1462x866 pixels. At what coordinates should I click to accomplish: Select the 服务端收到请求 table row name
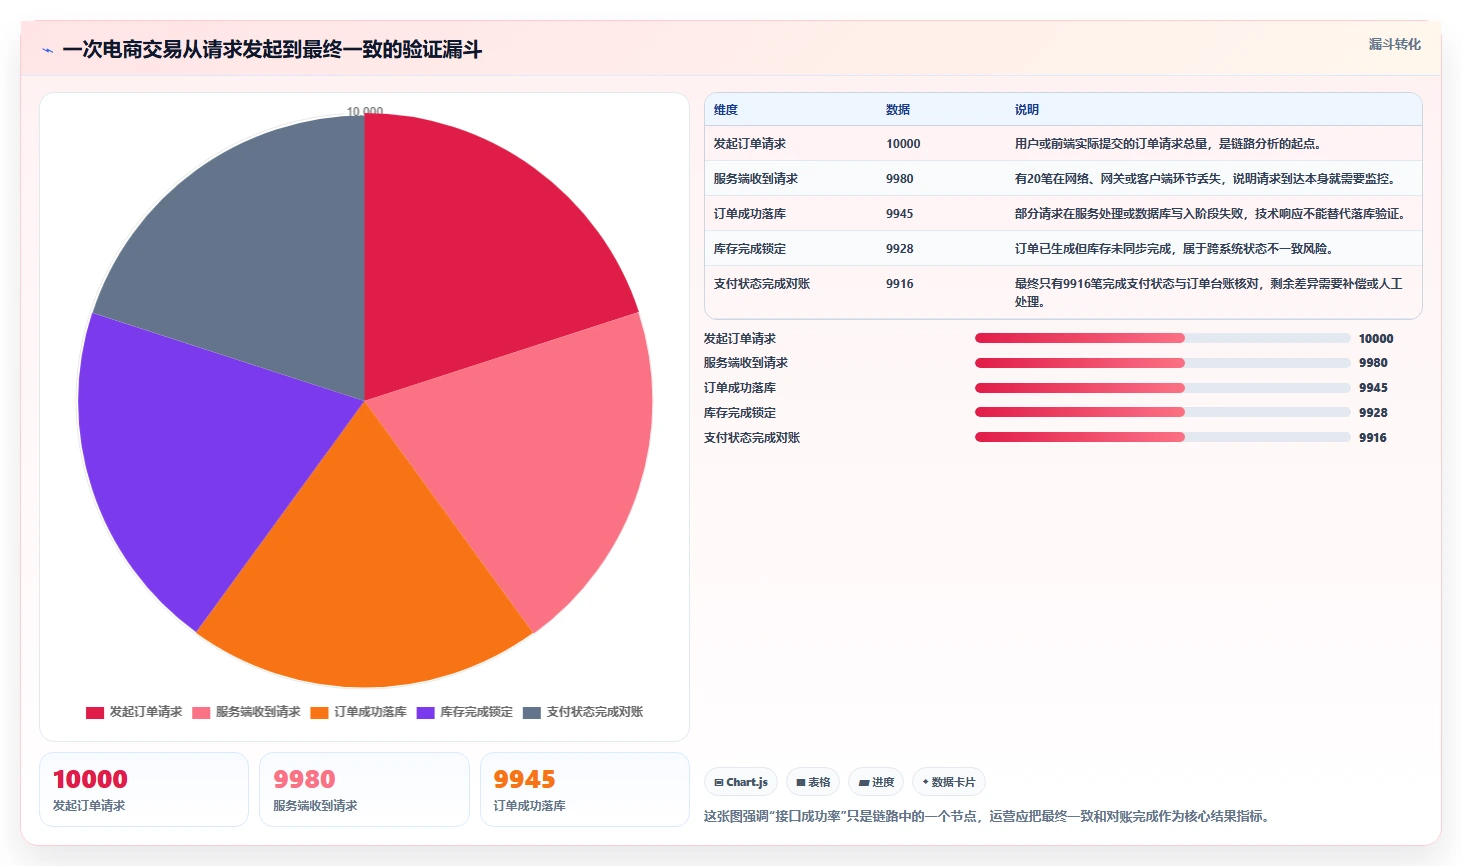point(756,179)
